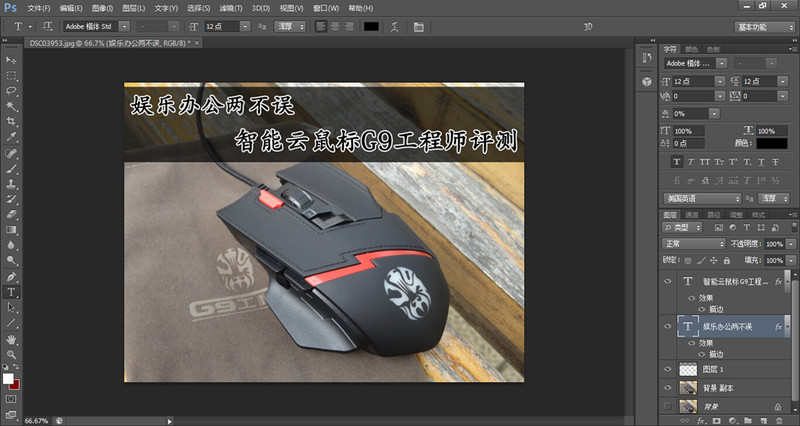
Task: Toggle faux italic in character panel
Action: tap(691, 162)
